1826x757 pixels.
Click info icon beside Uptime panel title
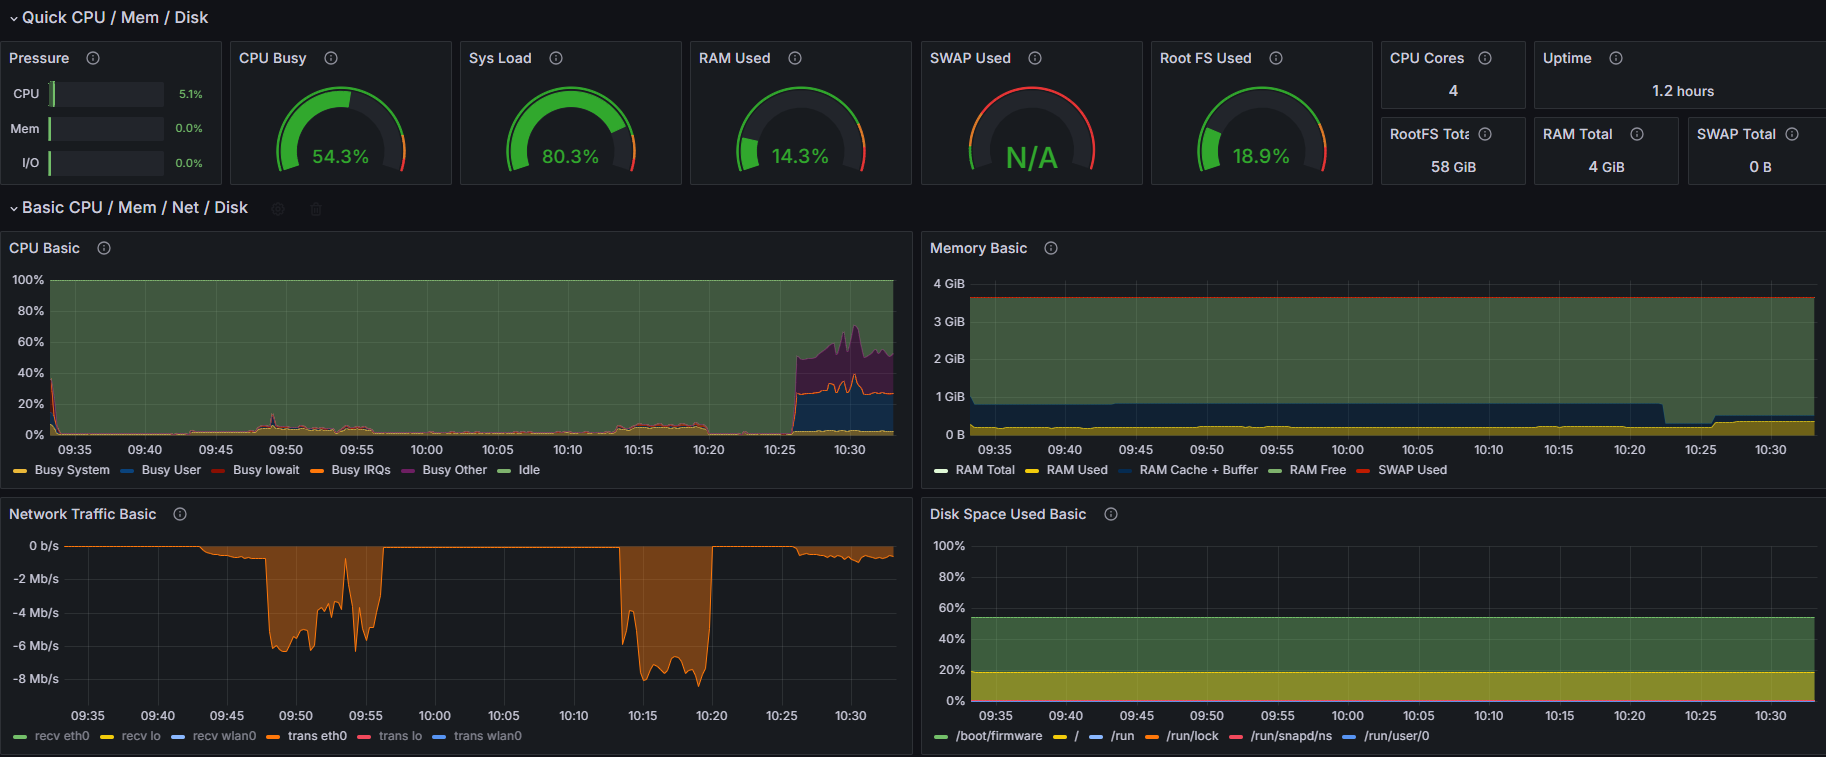click(x=1616, y=58)
